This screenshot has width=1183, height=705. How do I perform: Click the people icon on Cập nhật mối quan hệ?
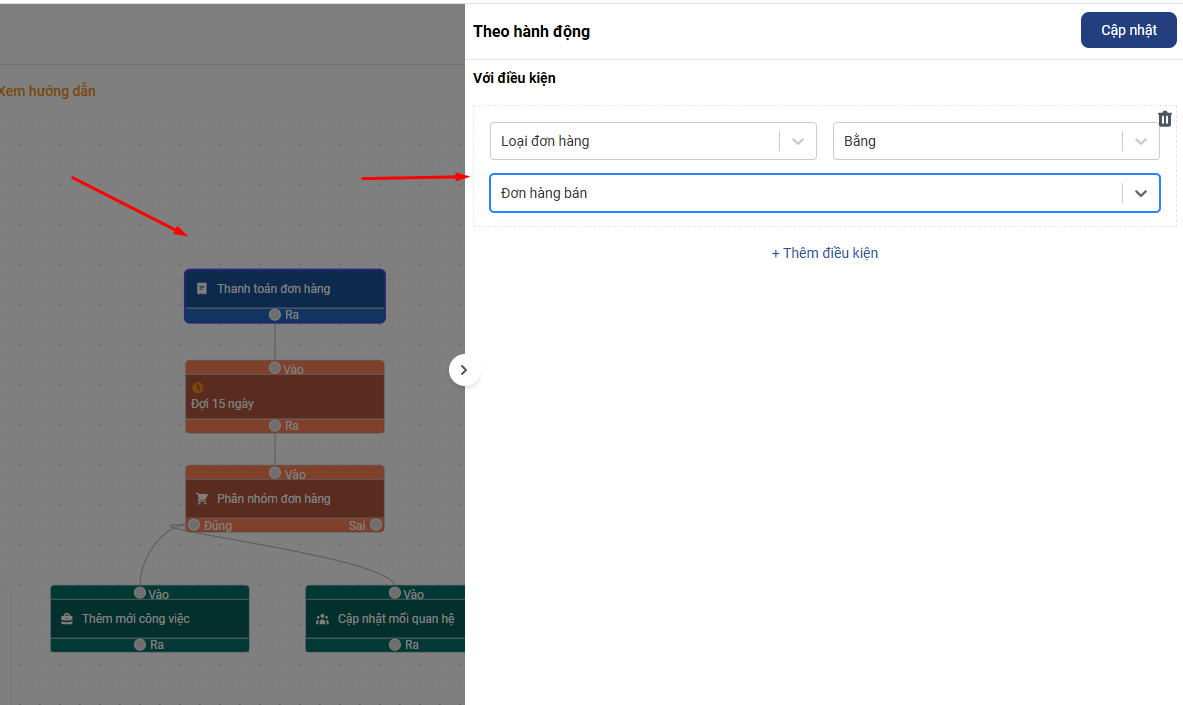(322, 619)
